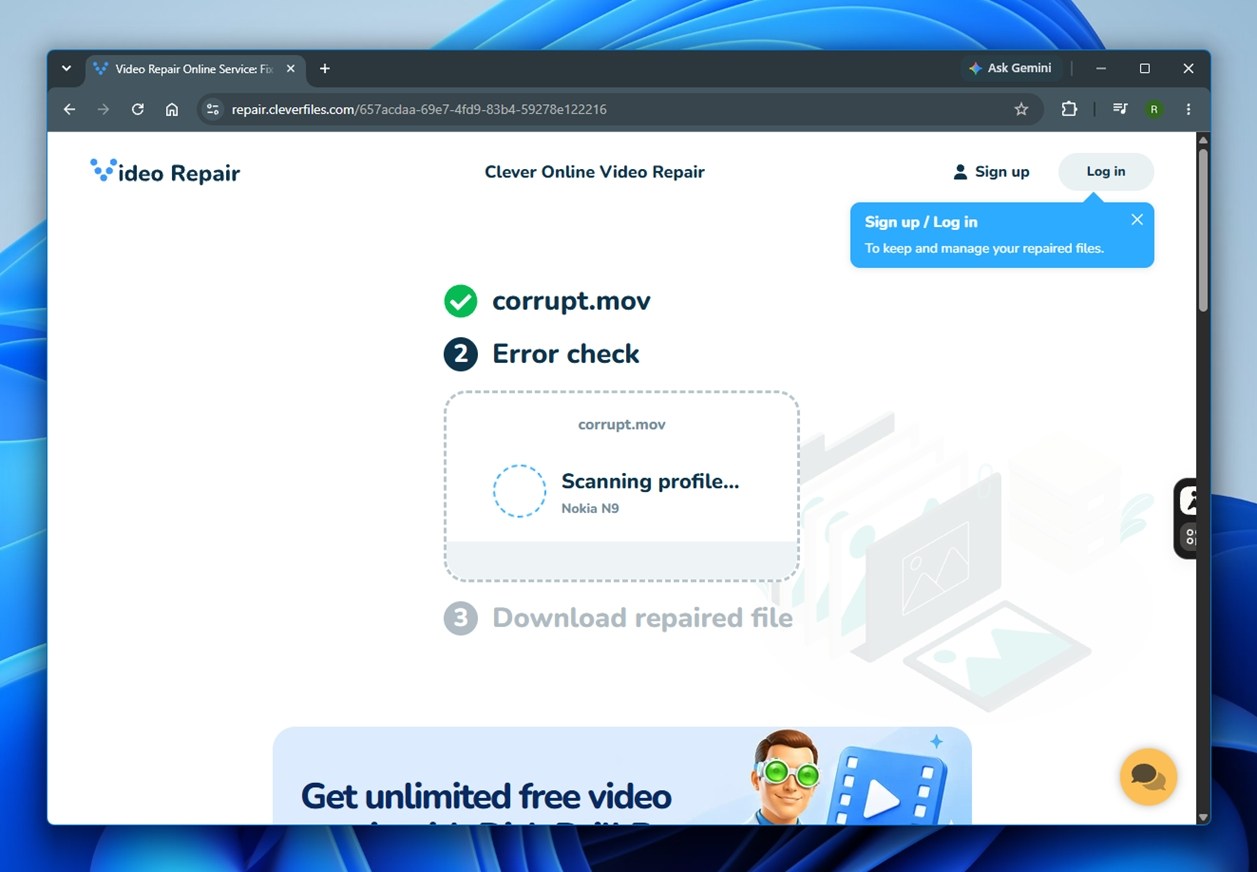Click the step 2 number badge
The height and width of the screenshot is (872, 1257).
click(460, 354)
